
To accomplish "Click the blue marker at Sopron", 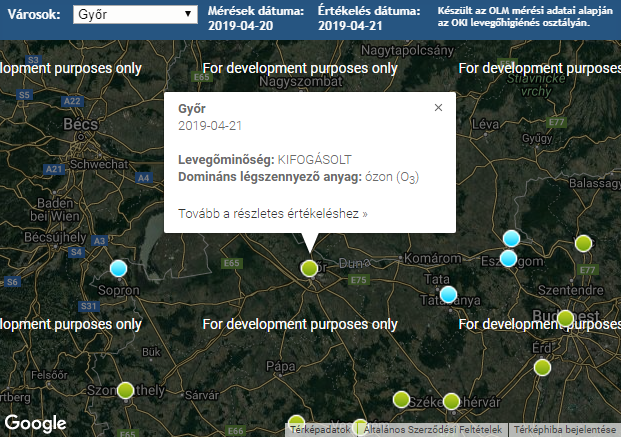I will (119, 268).
